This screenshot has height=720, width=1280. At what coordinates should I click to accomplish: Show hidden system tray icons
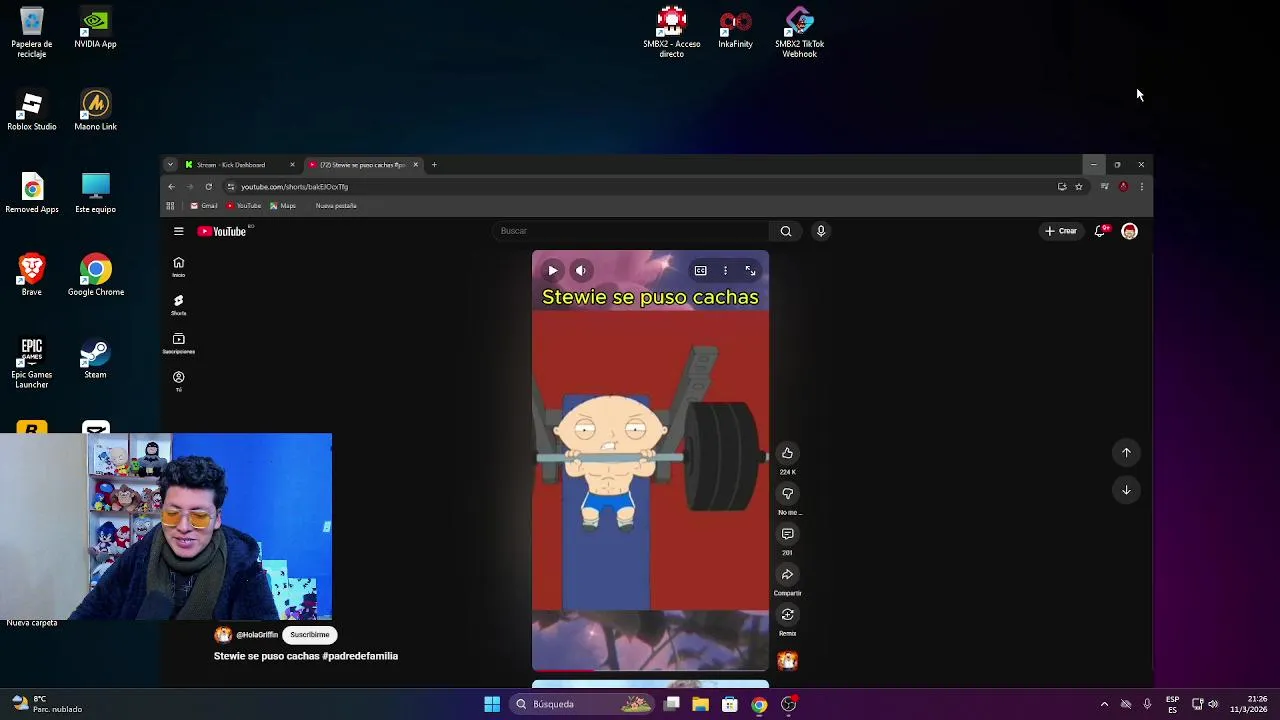(1104, 704)
